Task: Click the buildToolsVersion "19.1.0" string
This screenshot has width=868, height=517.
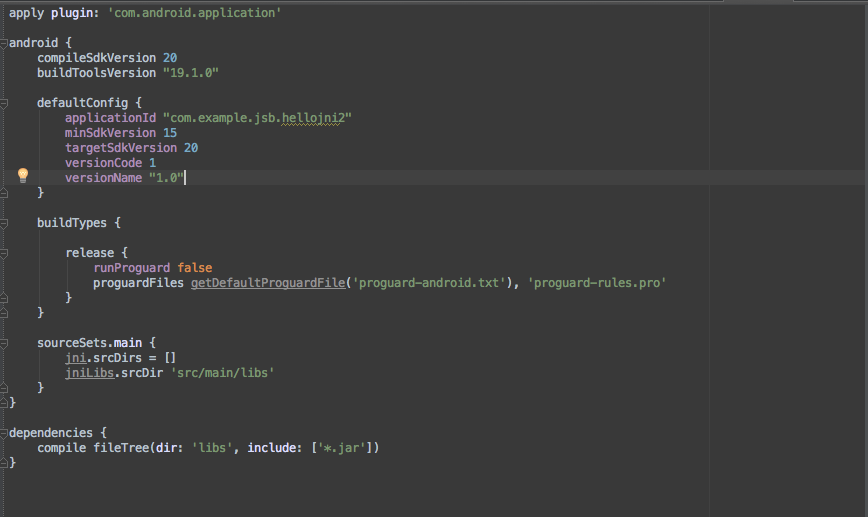Action: point(191,73)
